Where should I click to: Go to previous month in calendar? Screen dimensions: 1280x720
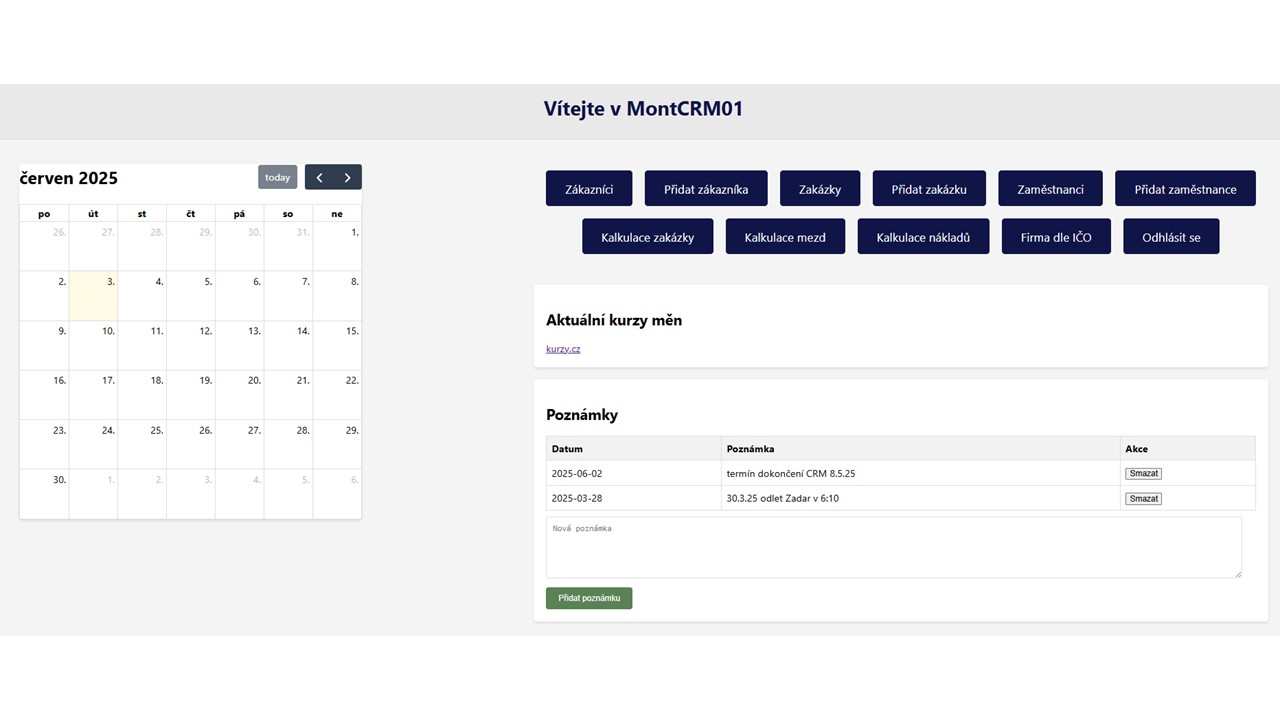tap(319, 177)
